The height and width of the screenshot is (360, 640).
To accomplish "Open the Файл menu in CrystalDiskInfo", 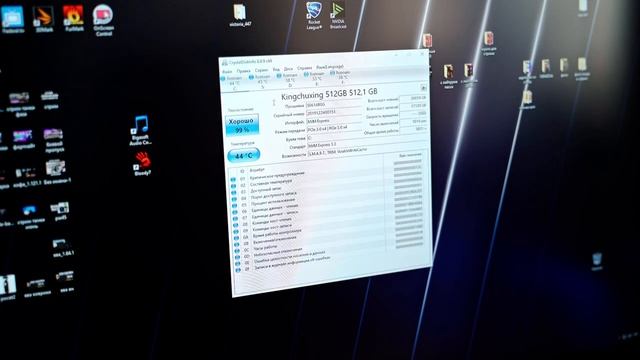I will [x=227, y=72].
